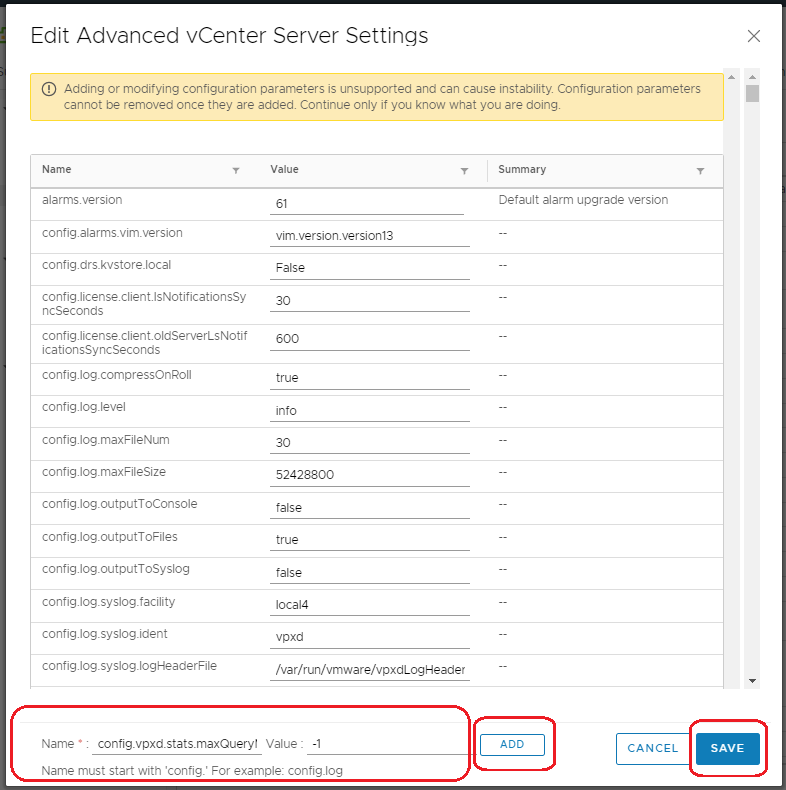Viewport: 786px width, 790px height.
Task: Click the dialog title text
Action: click(x=229, y=36)
